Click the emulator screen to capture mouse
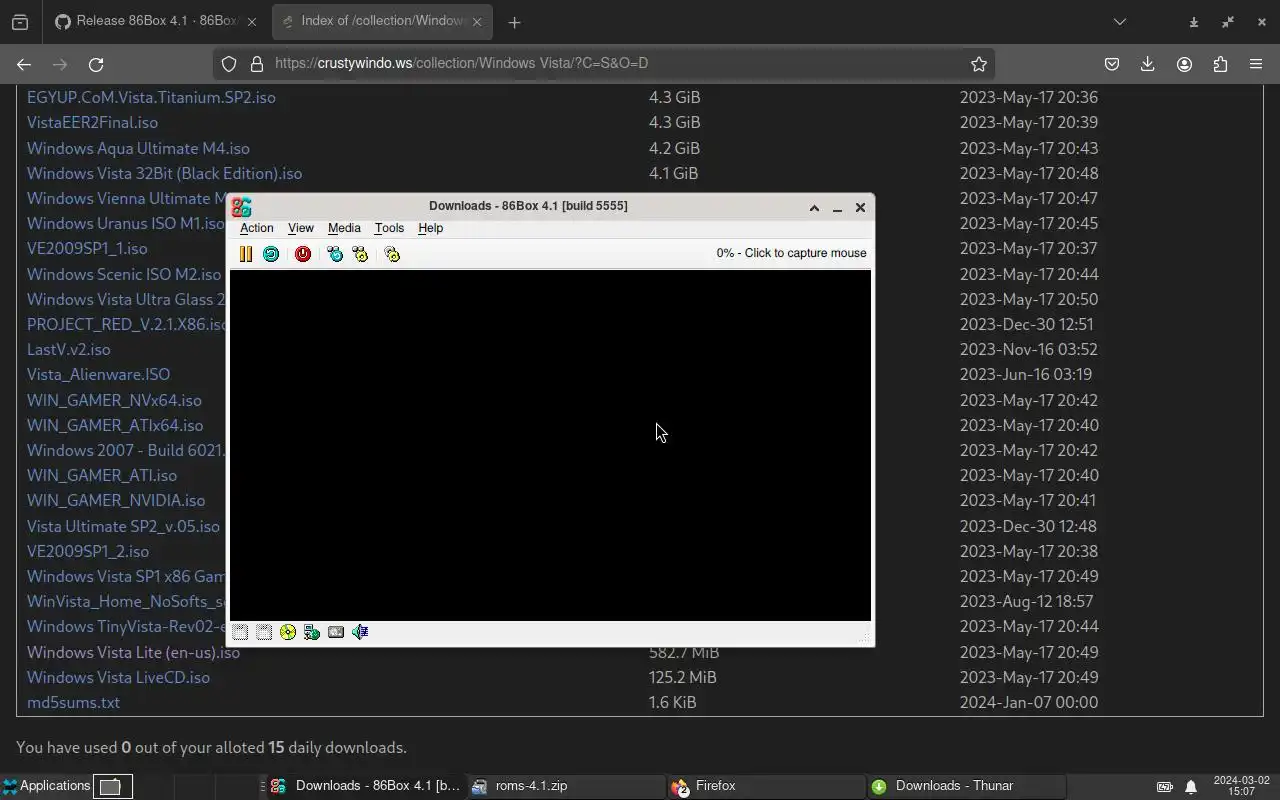The image size is (1280, 800). click(550, 445)
